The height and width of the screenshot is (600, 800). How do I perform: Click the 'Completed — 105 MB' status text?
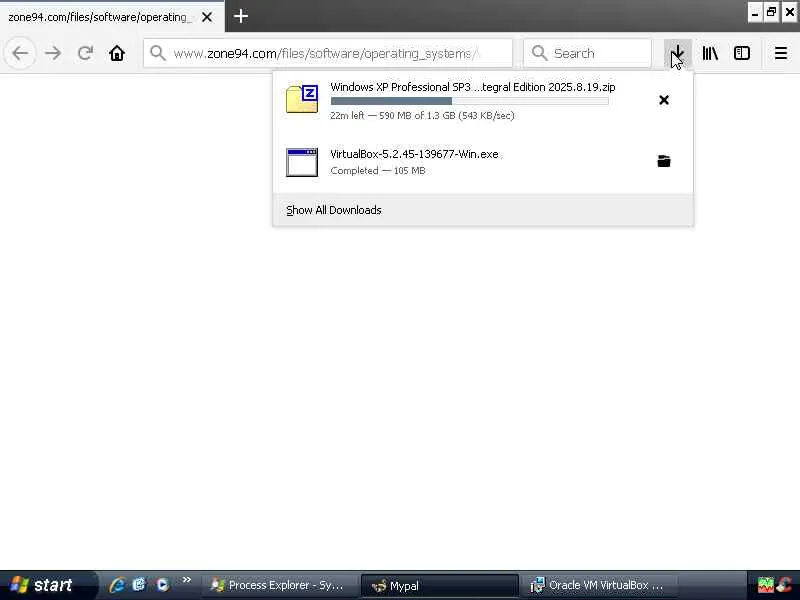pyautogui.click(x=378, y=170)
